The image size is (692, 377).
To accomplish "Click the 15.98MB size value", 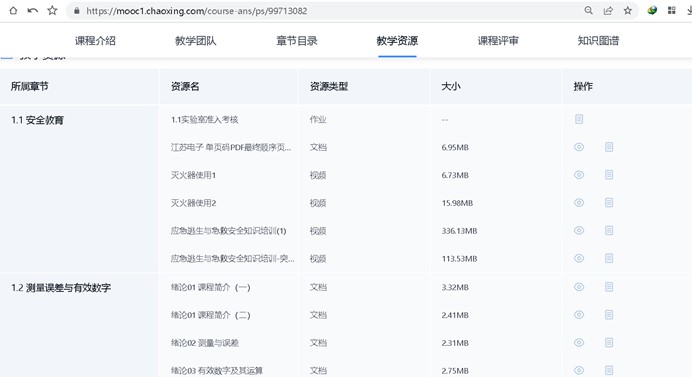I will [457, 203].
